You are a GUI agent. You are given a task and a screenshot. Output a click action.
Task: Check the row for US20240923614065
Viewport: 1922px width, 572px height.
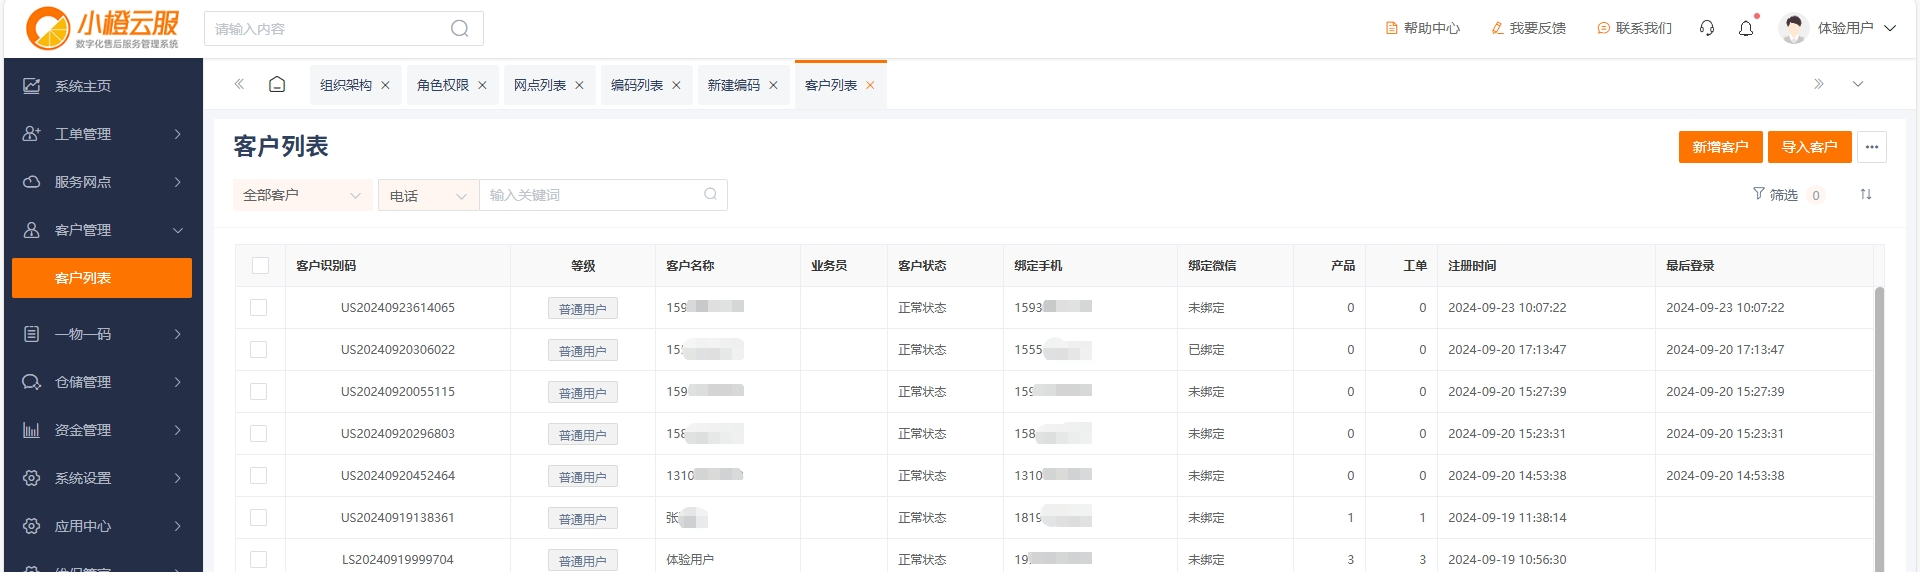pyautogui.click(x=259, y=308)
